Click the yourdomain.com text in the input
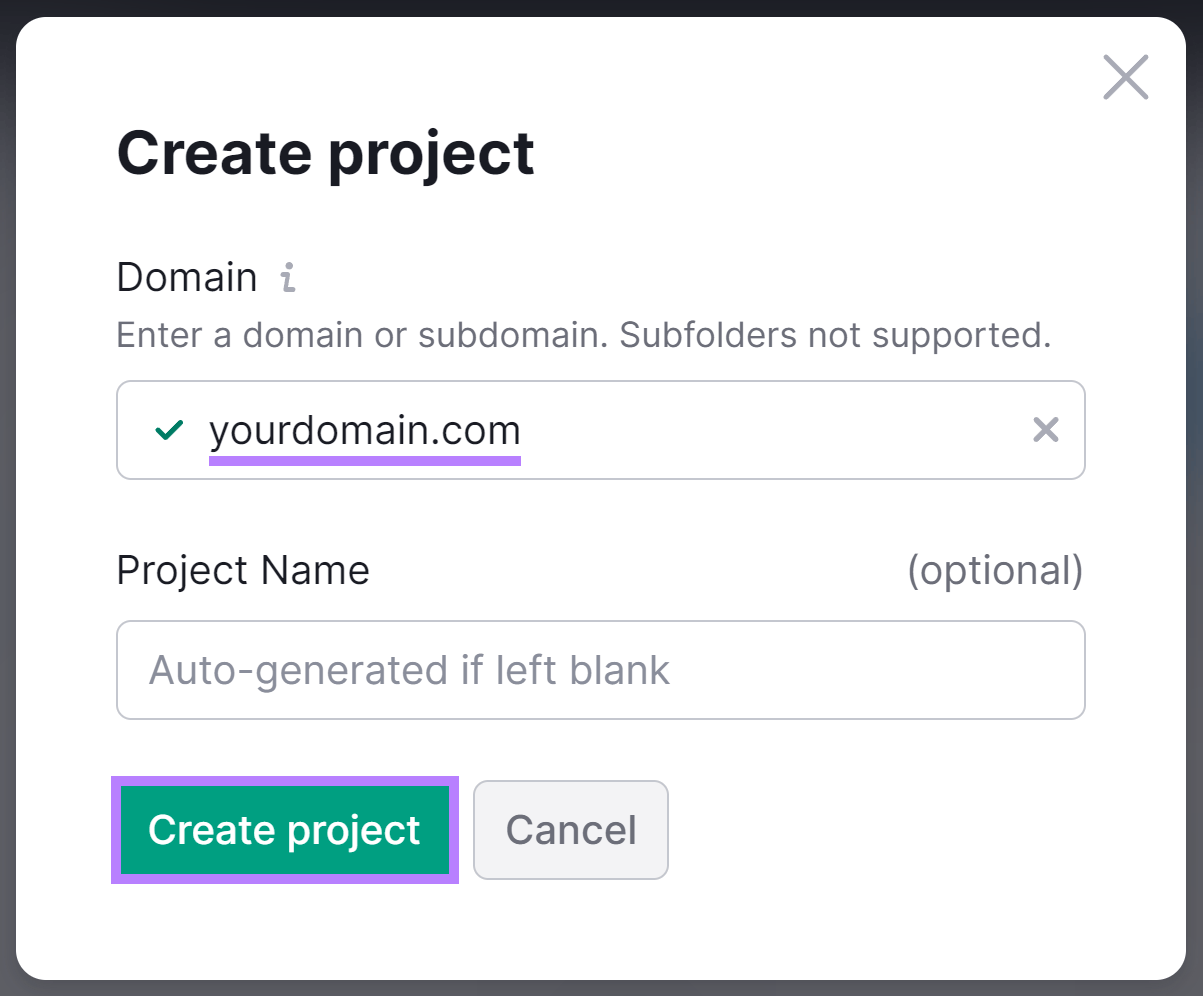The width and height of the screenshot is (1203, 996). (364, 430)
